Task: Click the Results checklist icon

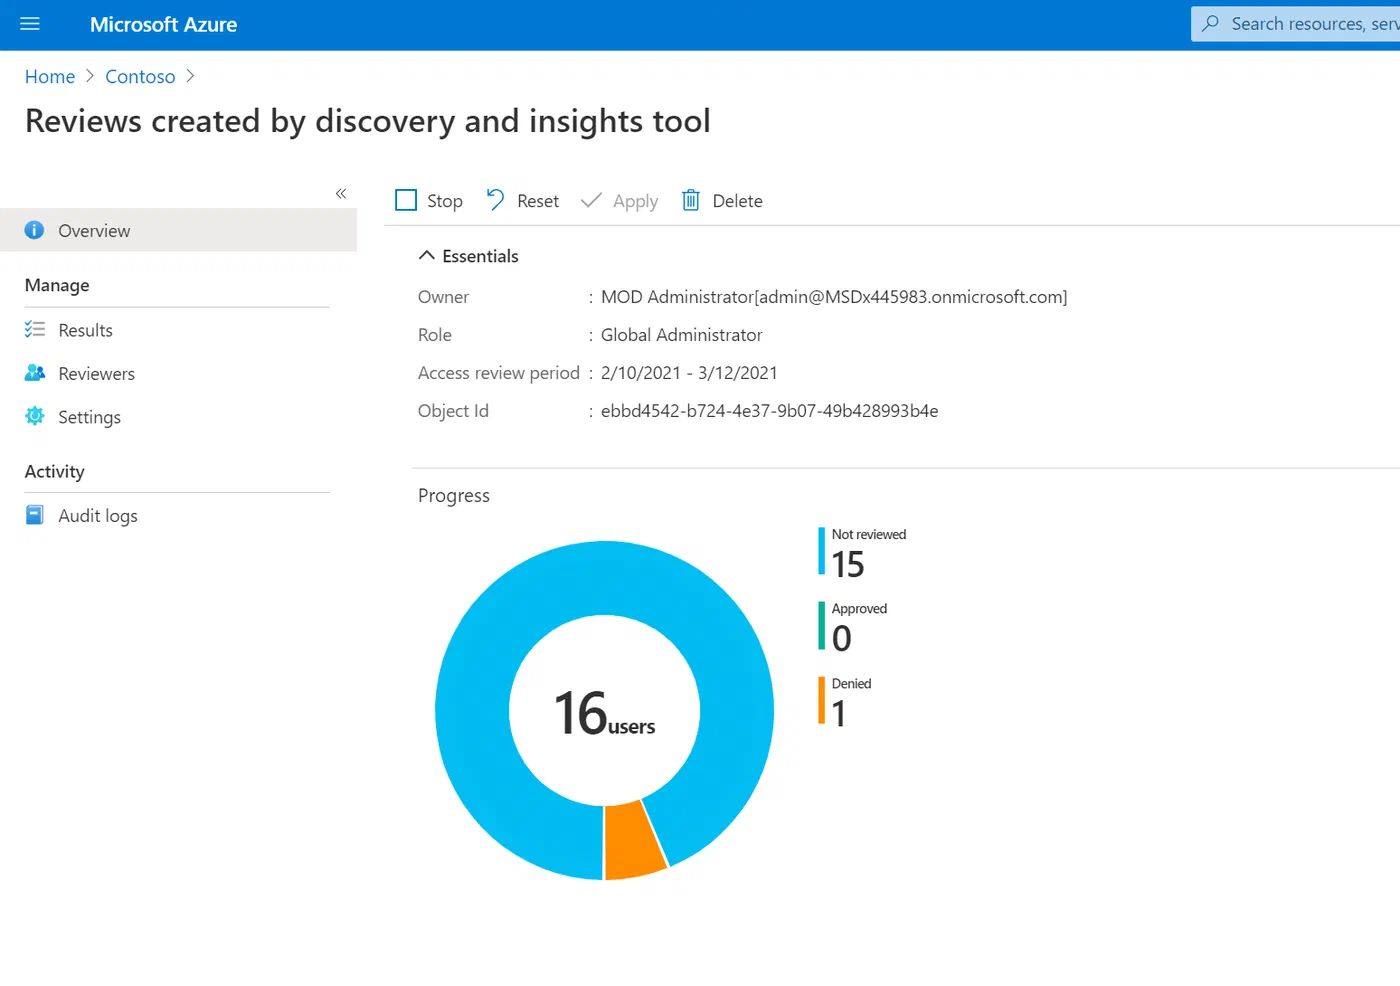Action: (35, 329)
